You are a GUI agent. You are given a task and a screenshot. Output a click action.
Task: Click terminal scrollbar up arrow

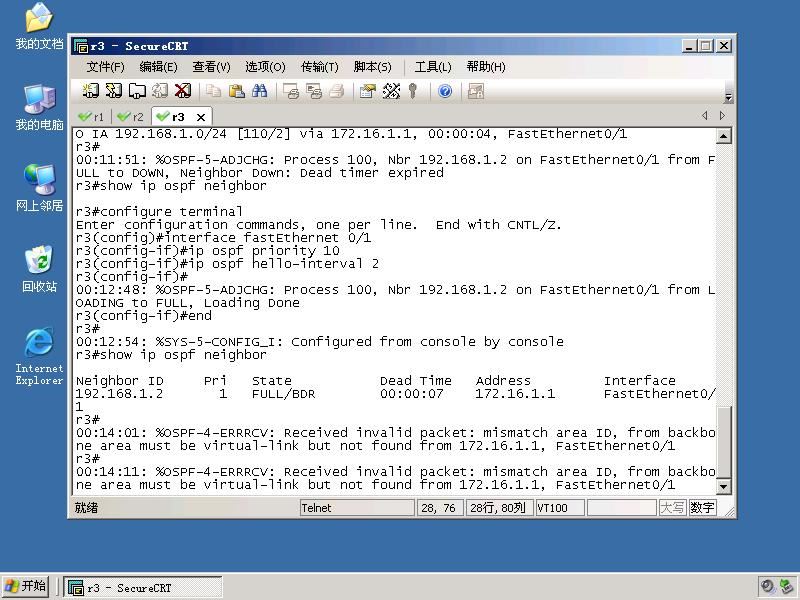click(723, 136)
